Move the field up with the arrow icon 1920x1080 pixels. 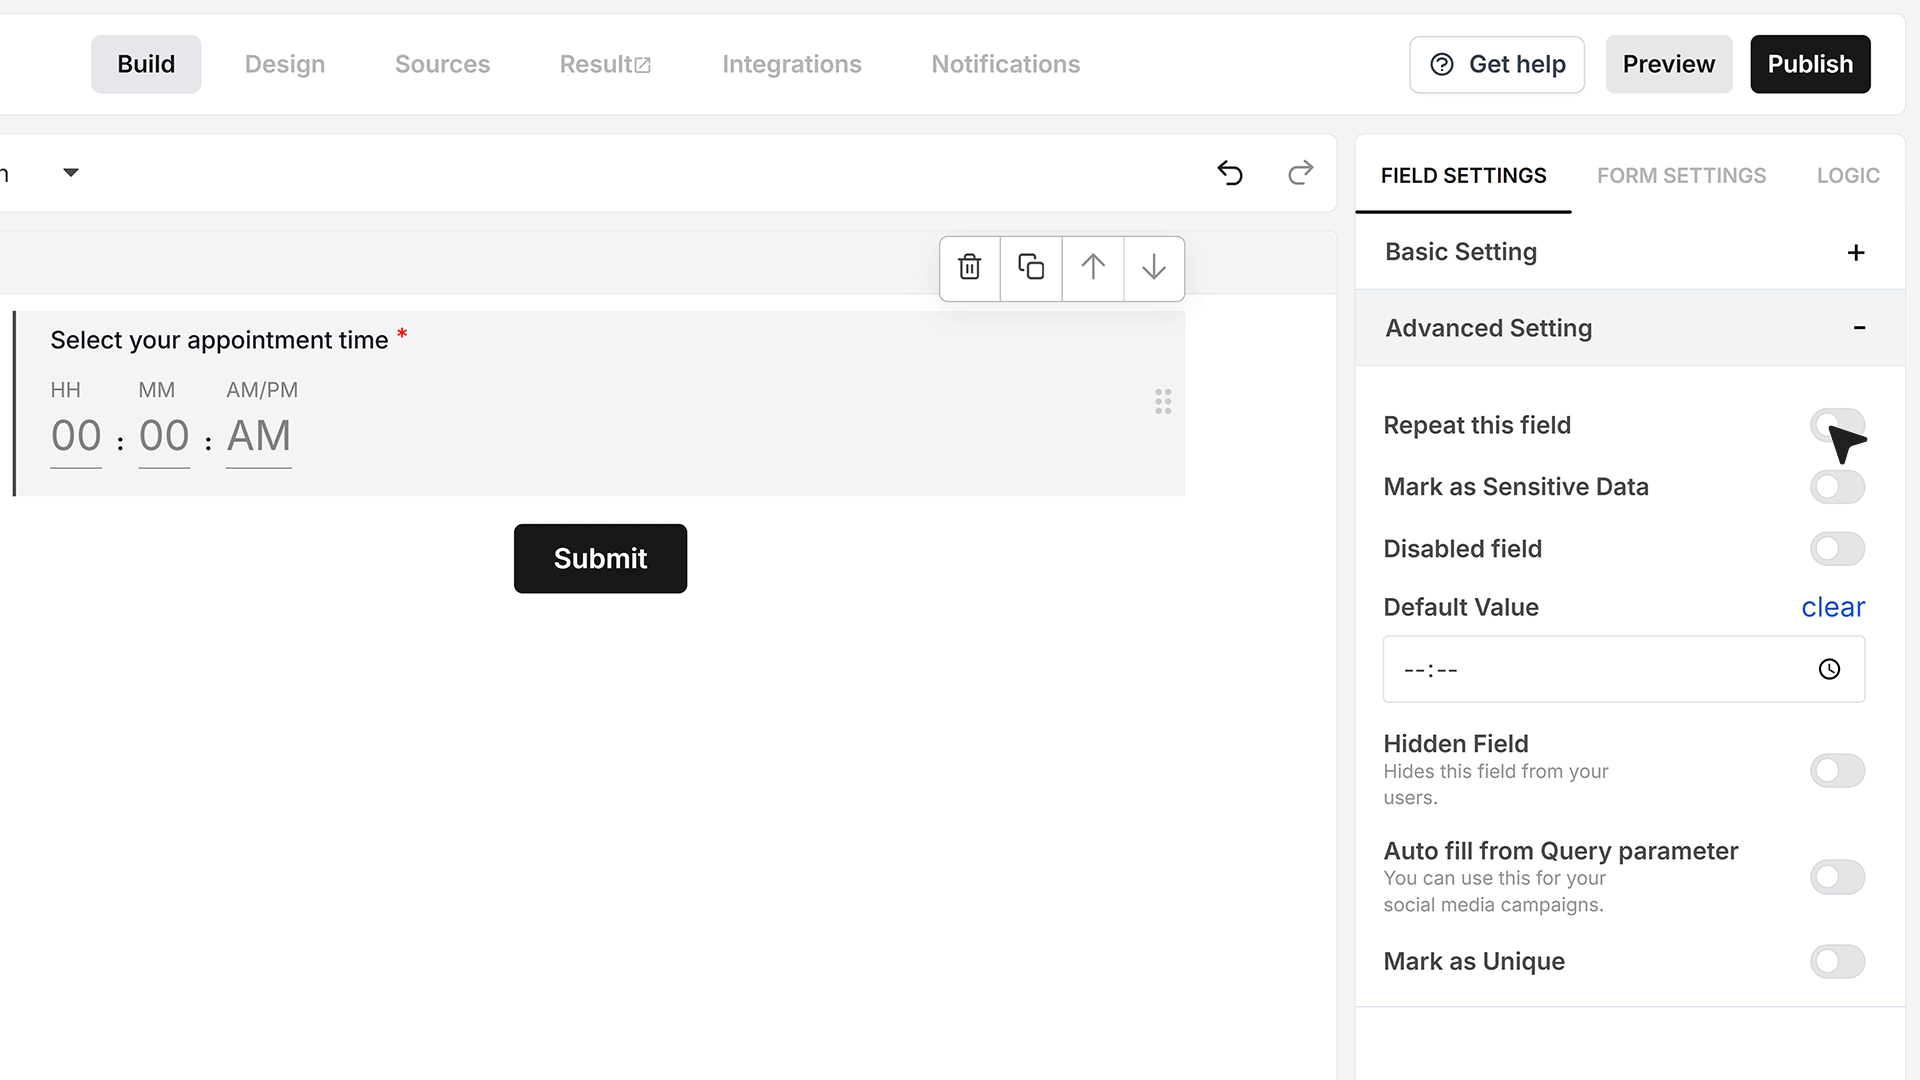click(x=1093, y=267)
